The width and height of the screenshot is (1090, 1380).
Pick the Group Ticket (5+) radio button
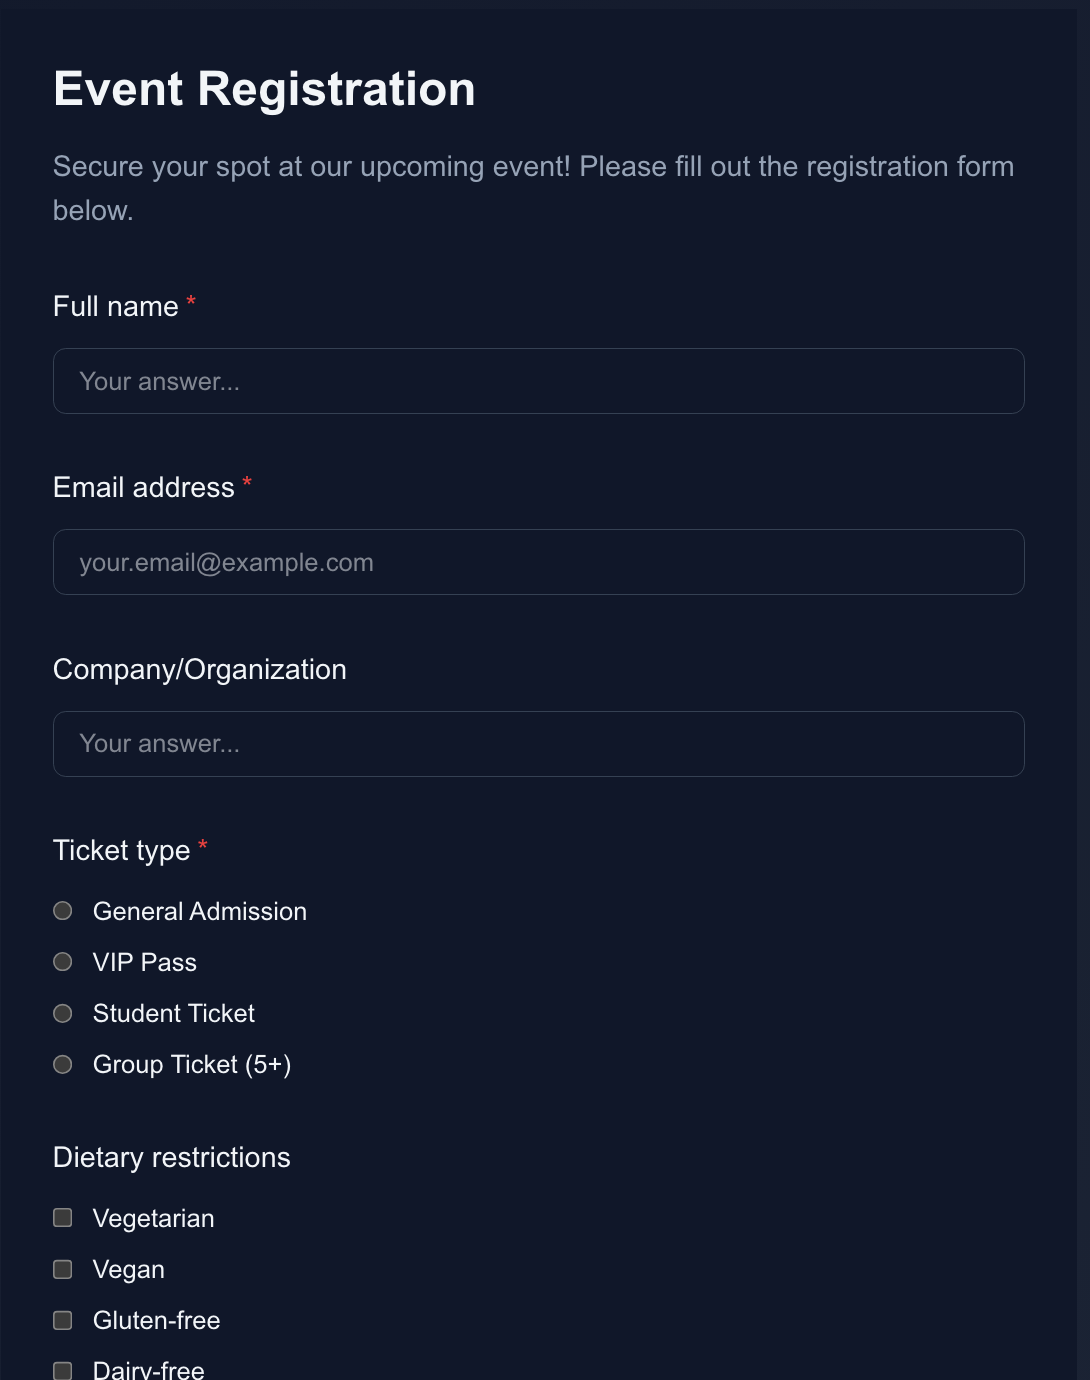63,1064
